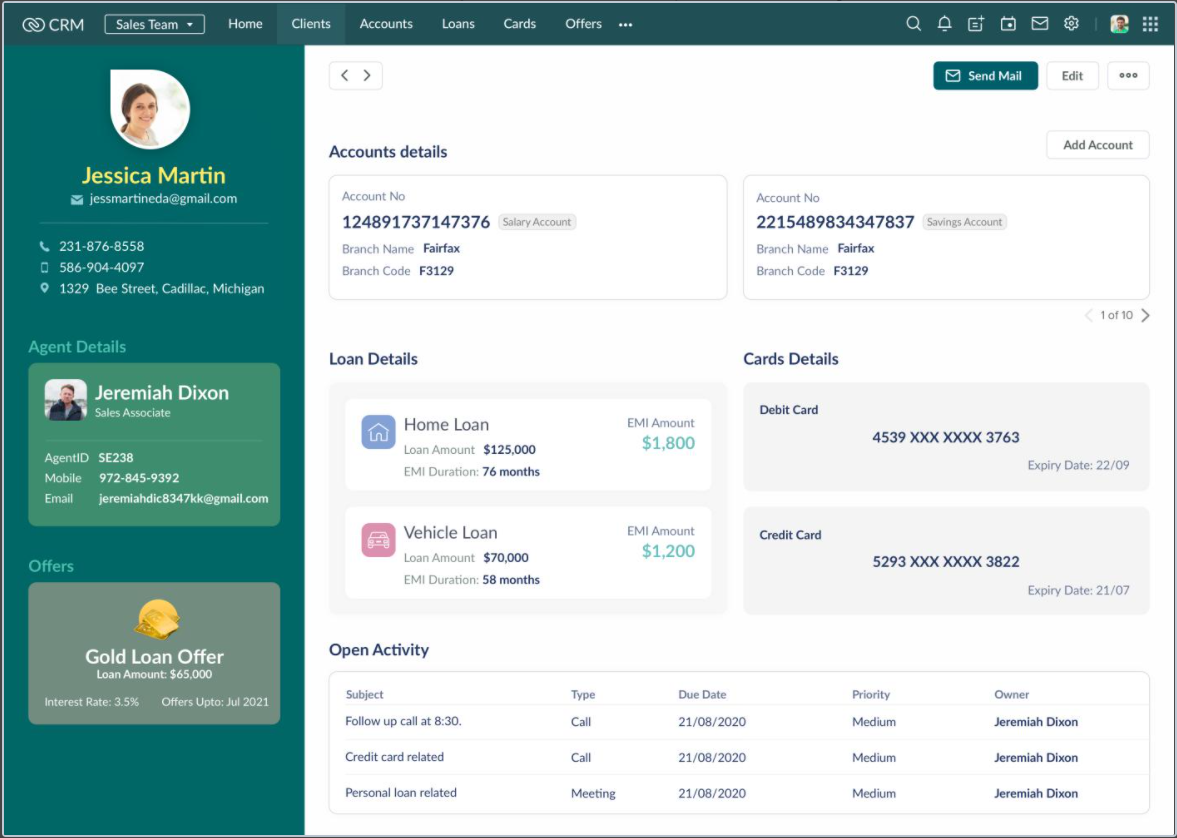
Task: Click the Send Mail button
Action: [x=985, y=76]
